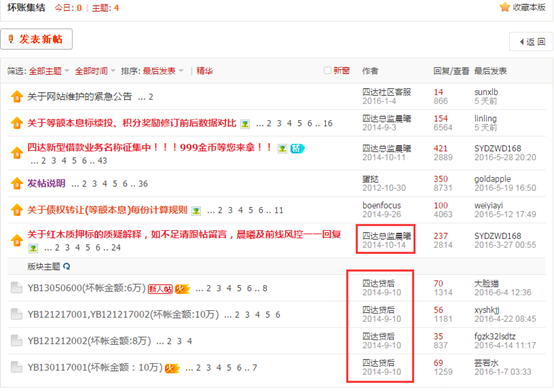Click document icon for YB121217001,YB121217002 thread
Screen dimensions: 554x391
click(16, 314)
